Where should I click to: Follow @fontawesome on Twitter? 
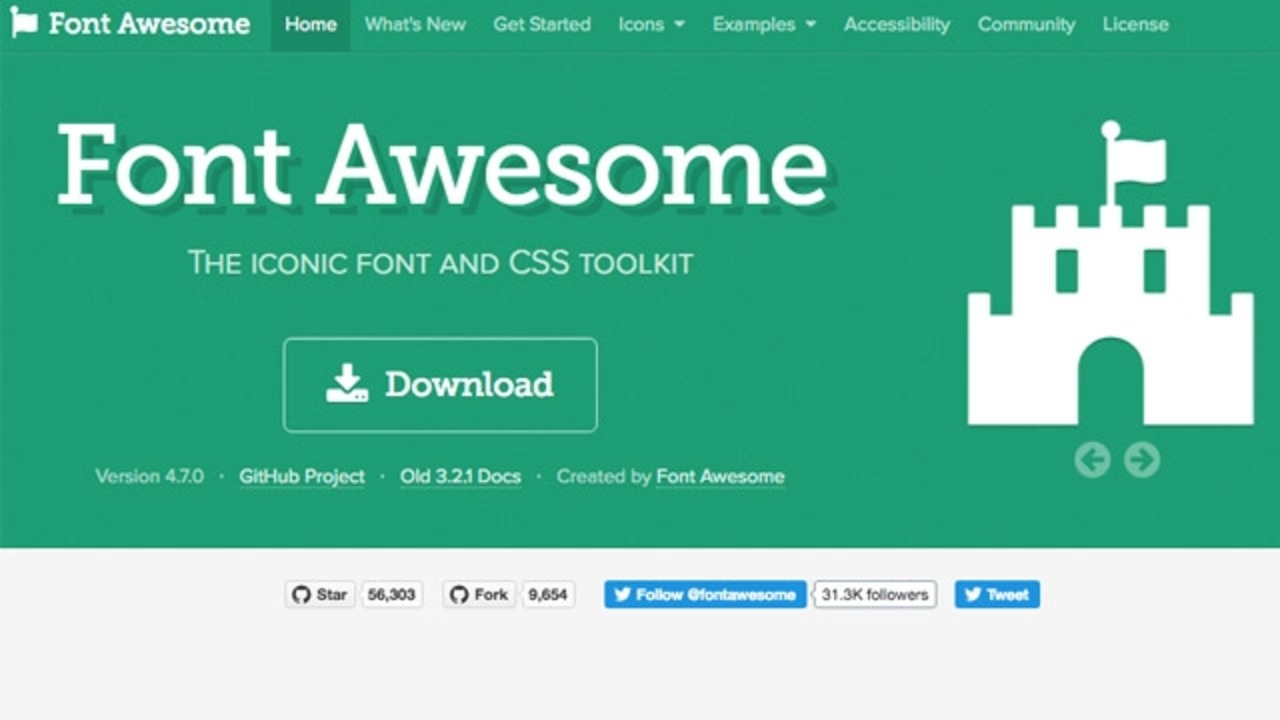[705, 595]
